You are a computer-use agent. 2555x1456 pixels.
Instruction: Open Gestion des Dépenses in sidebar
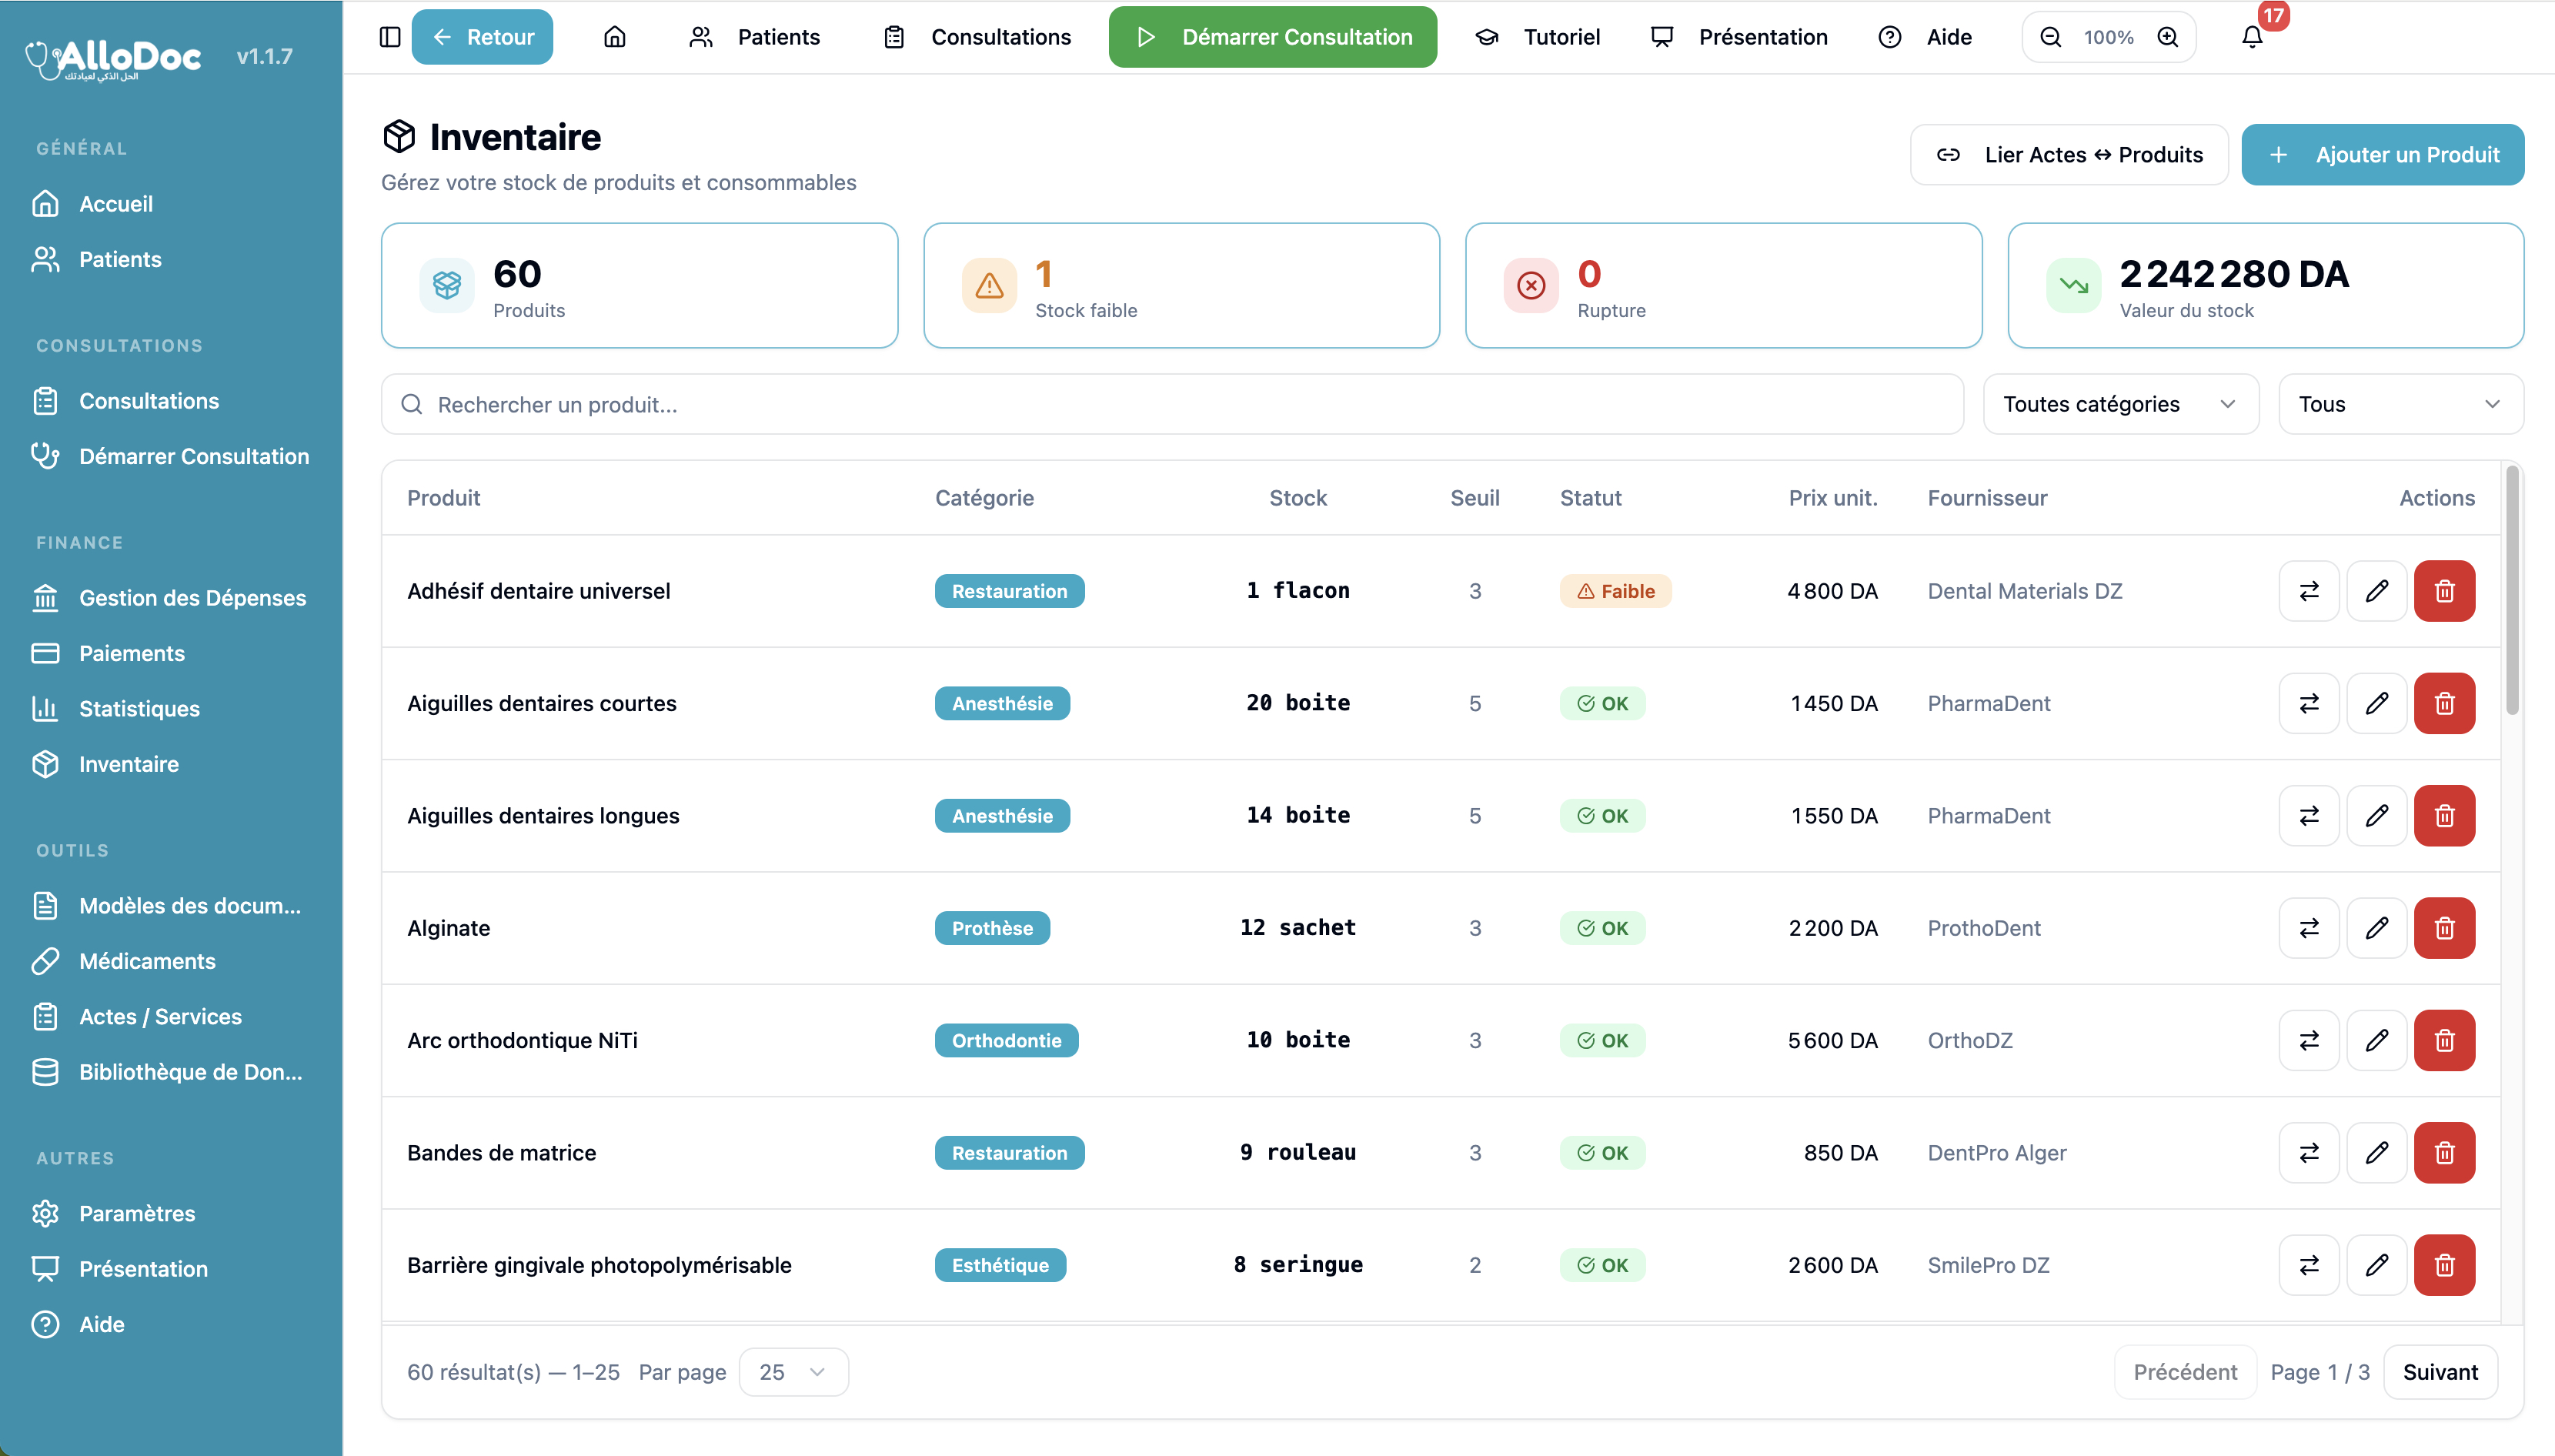(x=171, y=598)
